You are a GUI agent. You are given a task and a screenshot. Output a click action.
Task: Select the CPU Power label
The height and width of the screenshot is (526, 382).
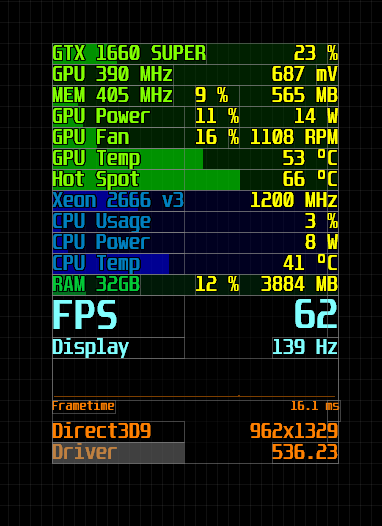tap(101, 242)
